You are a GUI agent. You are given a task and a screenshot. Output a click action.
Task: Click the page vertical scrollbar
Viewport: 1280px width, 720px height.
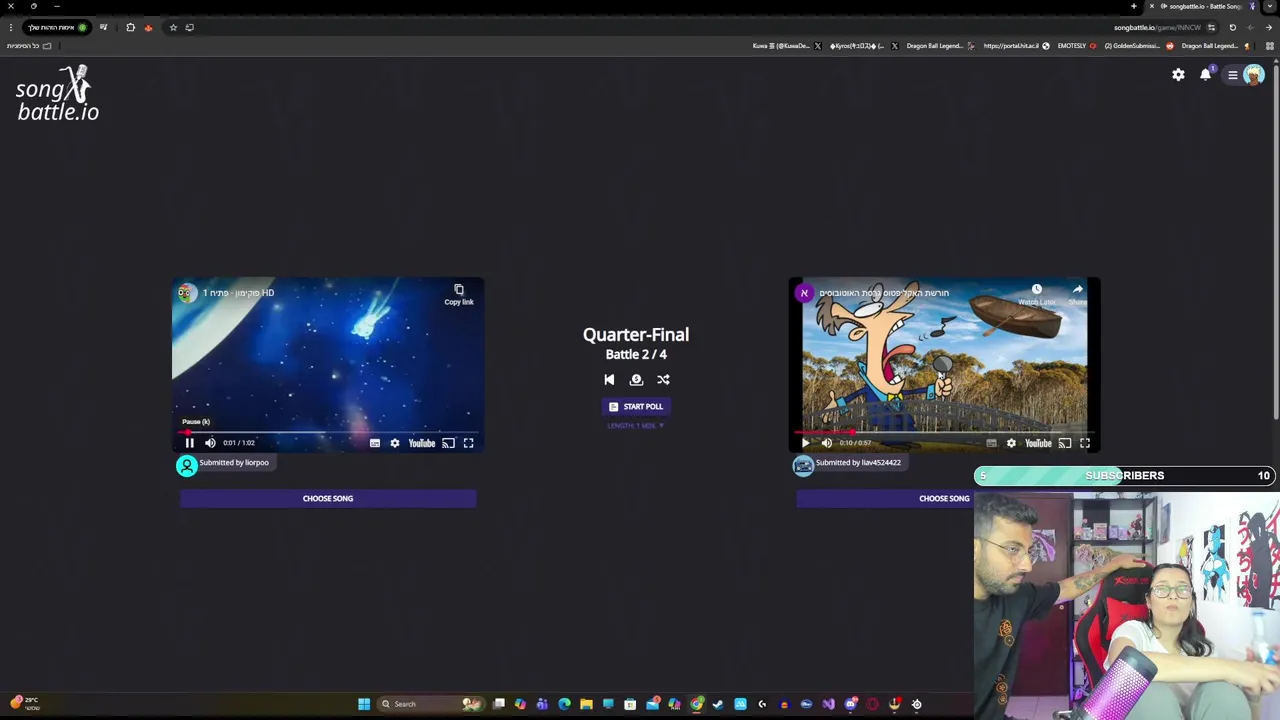pyautogui.click(x=1275, y=240)
